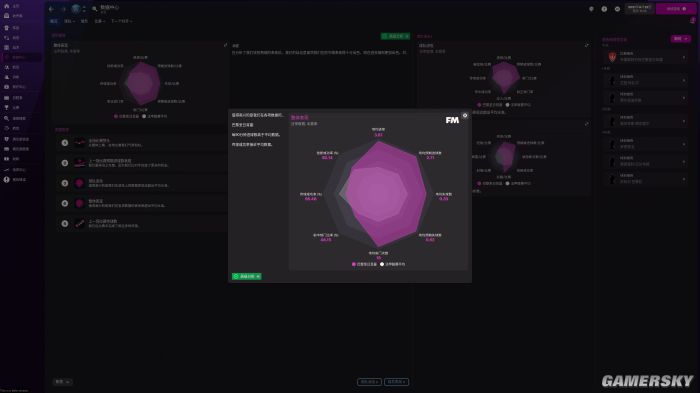
Task: Expand the top-left radar chart panel
Action: [x=225, y=45]
